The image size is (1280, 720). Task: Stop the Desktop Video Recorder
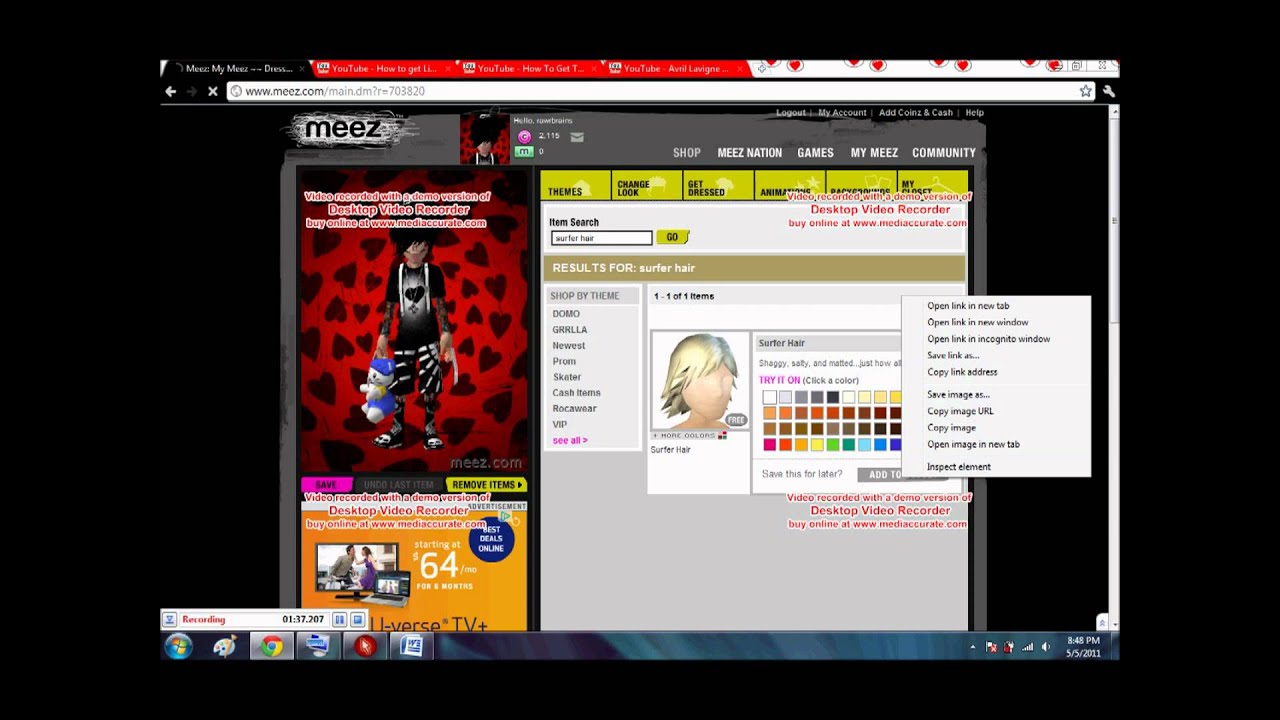(357, 620)
